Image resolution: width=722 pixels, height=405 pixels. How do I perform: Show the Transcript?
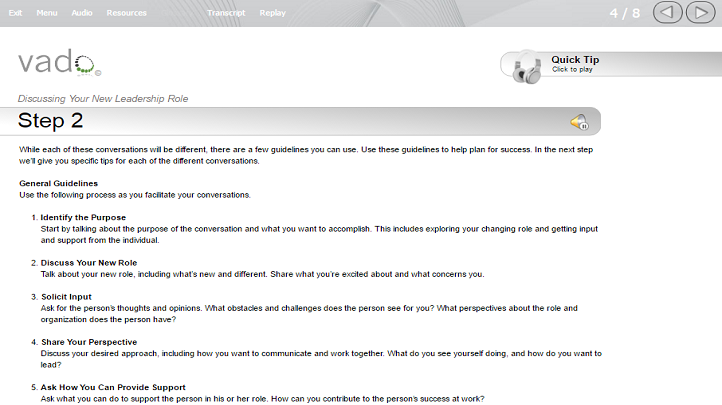coord(226,13)
